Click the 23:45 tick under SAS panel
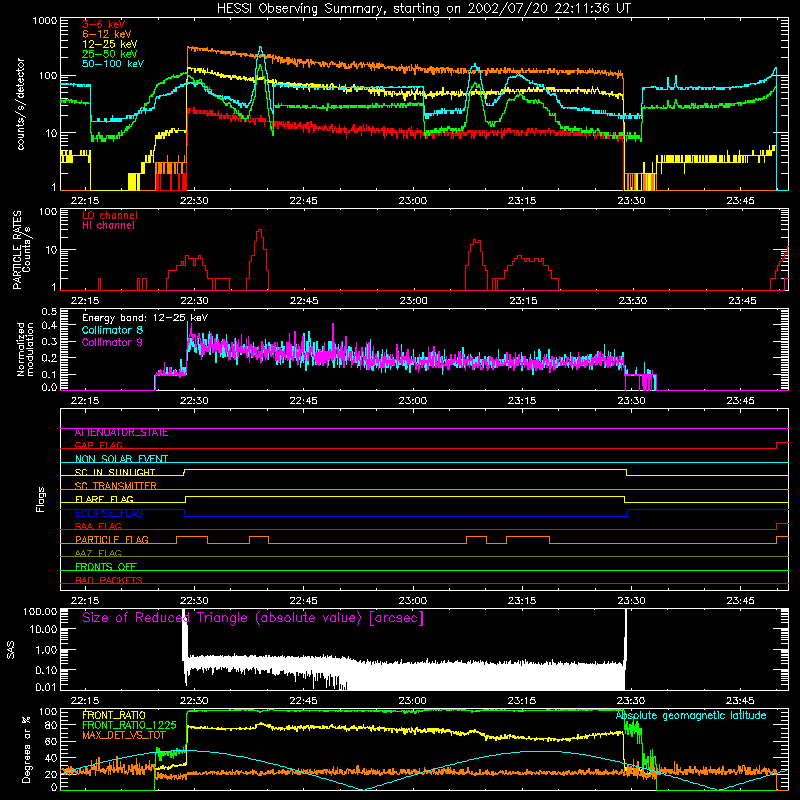 coord(741,701)
